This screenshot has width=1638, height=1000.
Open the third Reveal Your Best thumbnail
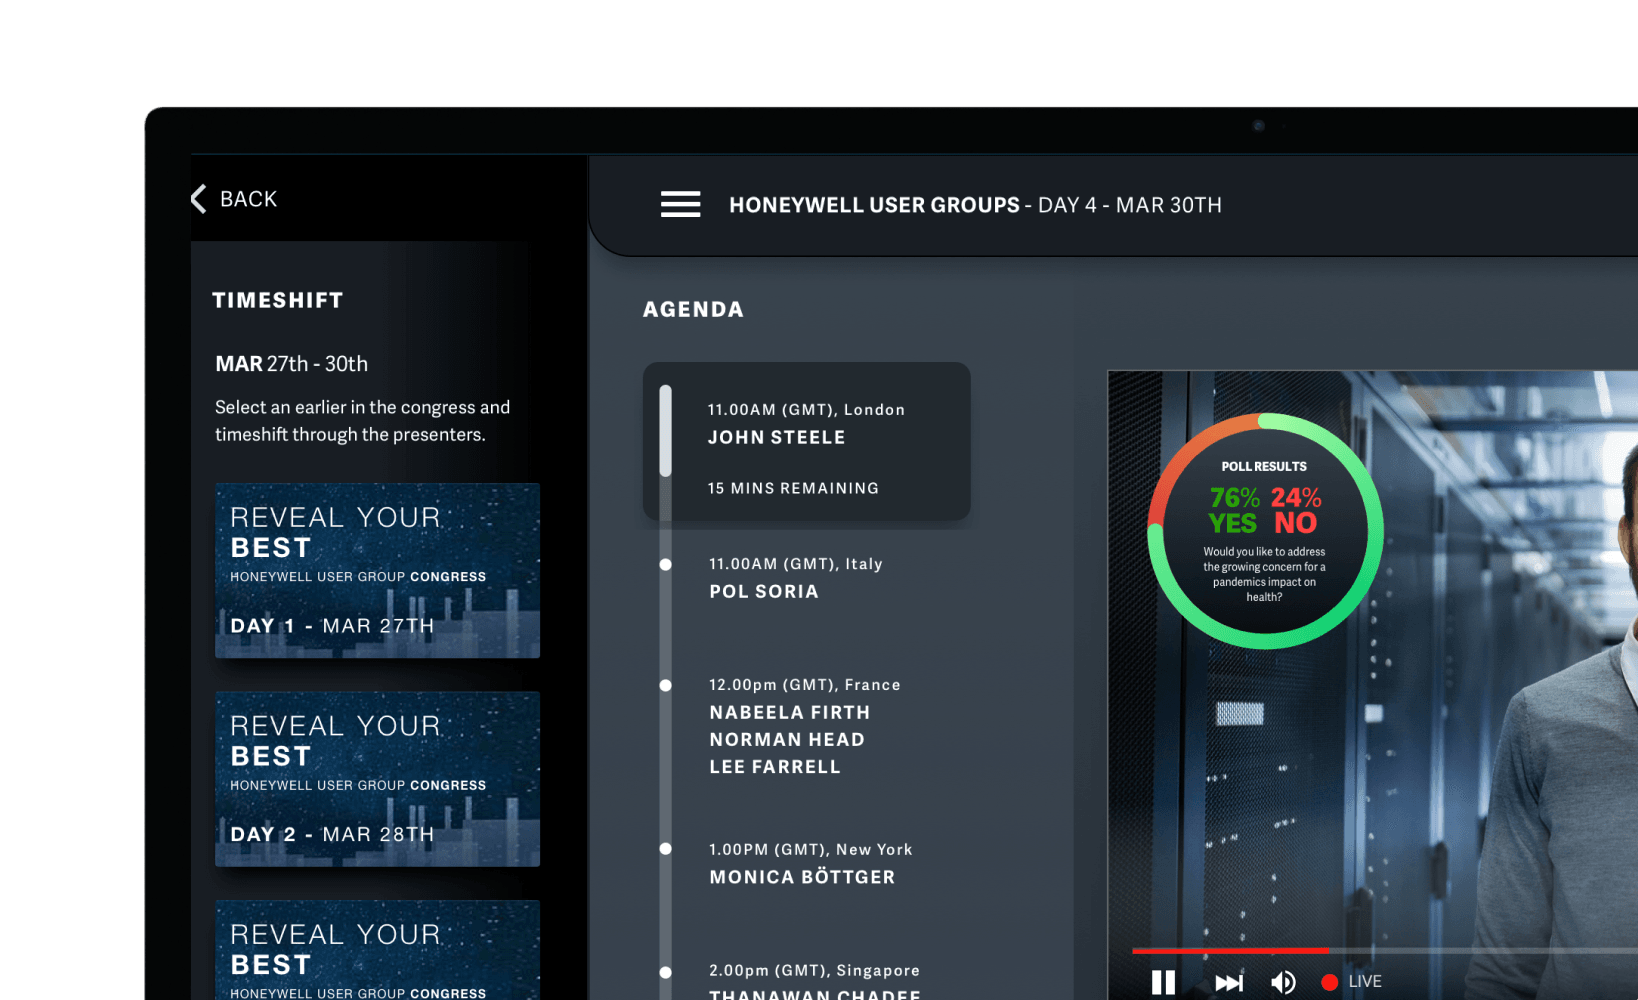377,950
